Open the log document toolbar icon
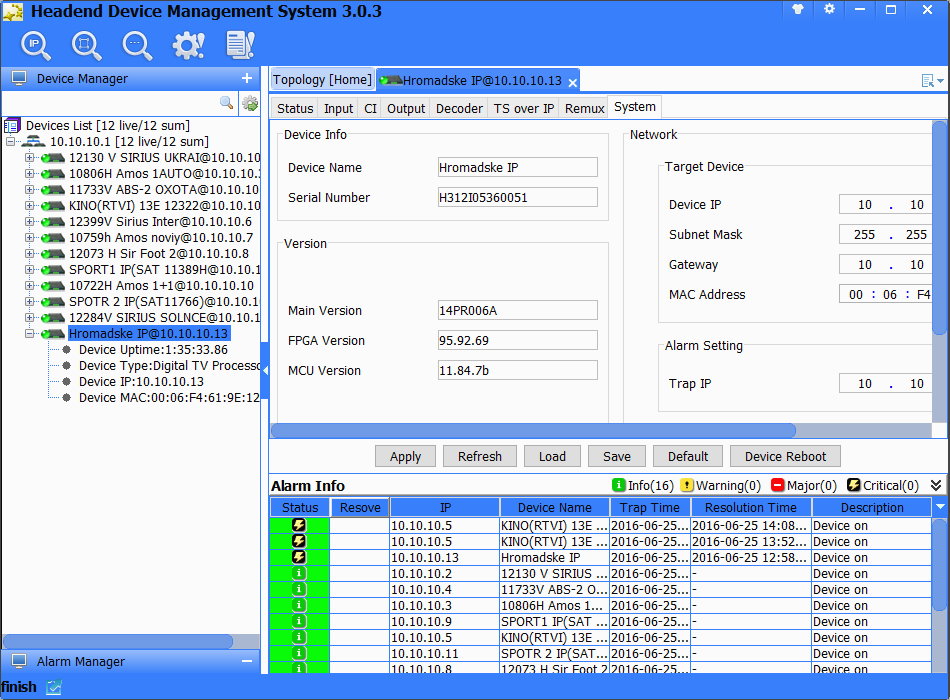This screenshot has height=700, width=950. point(240,45)
